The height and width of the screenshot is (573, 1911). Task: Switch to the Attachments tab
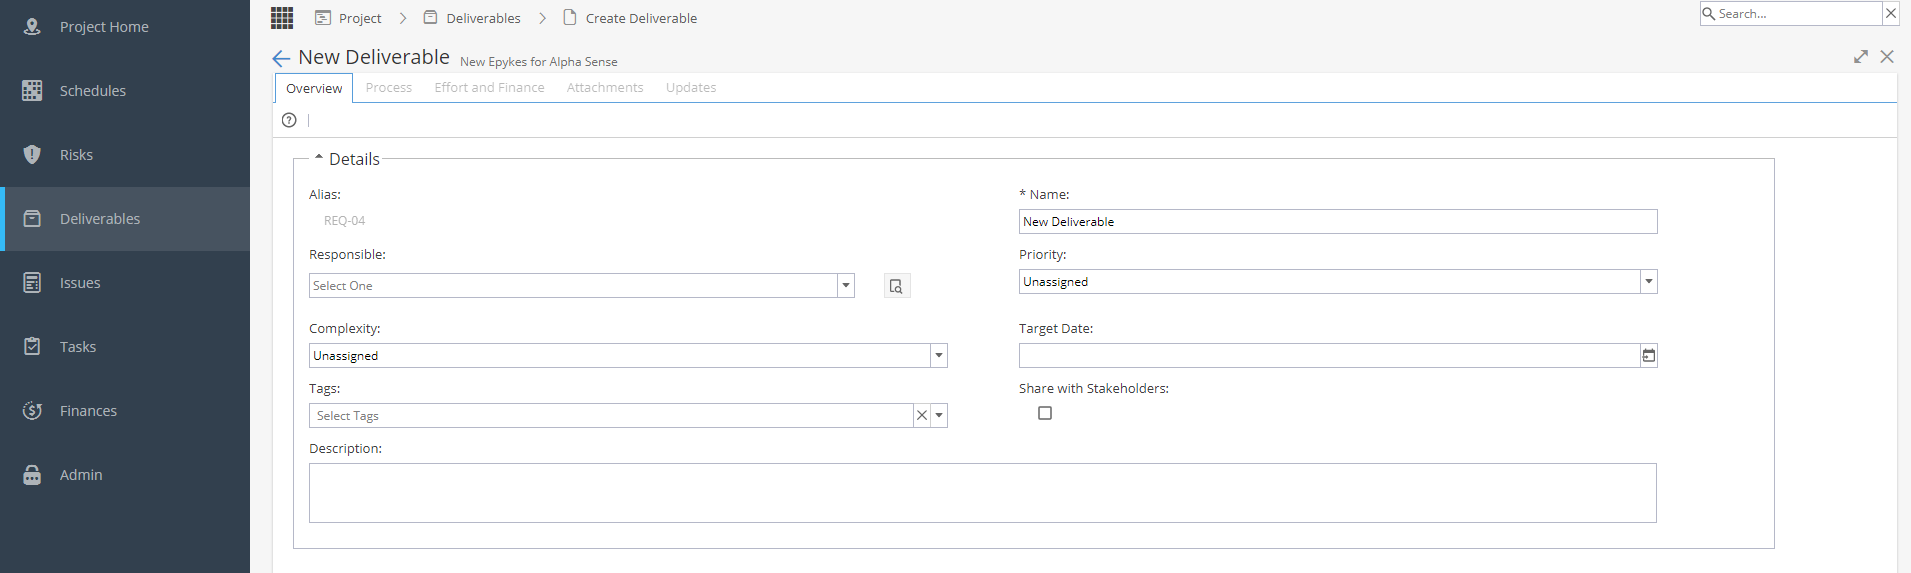605,88
